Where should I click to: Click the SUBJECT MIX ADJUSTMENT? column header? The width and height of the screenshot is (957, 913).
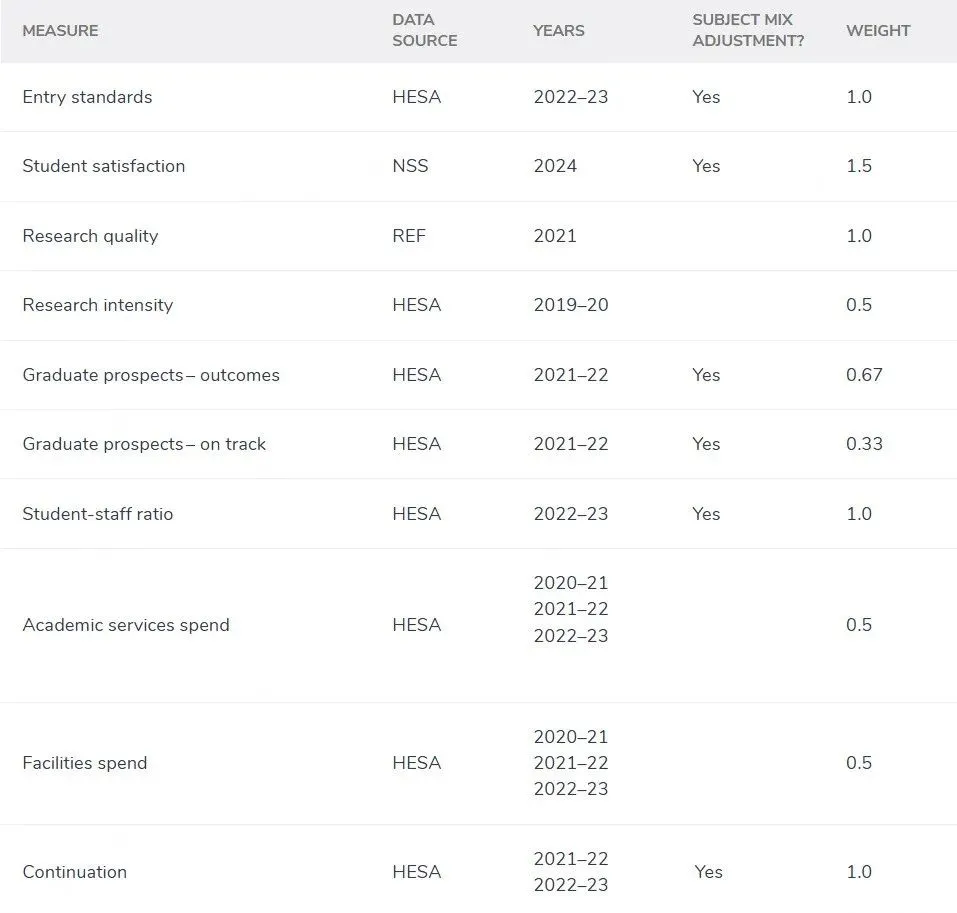pos(748,30)
